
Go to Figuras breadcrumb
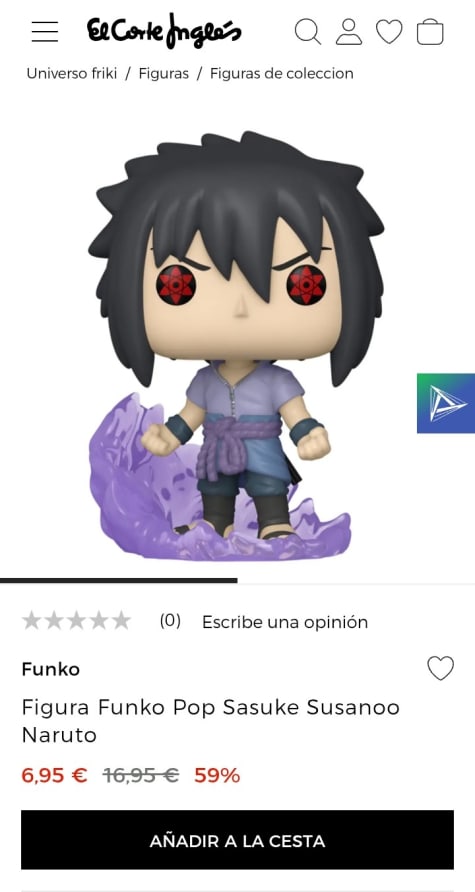click(x=164, y=73)
